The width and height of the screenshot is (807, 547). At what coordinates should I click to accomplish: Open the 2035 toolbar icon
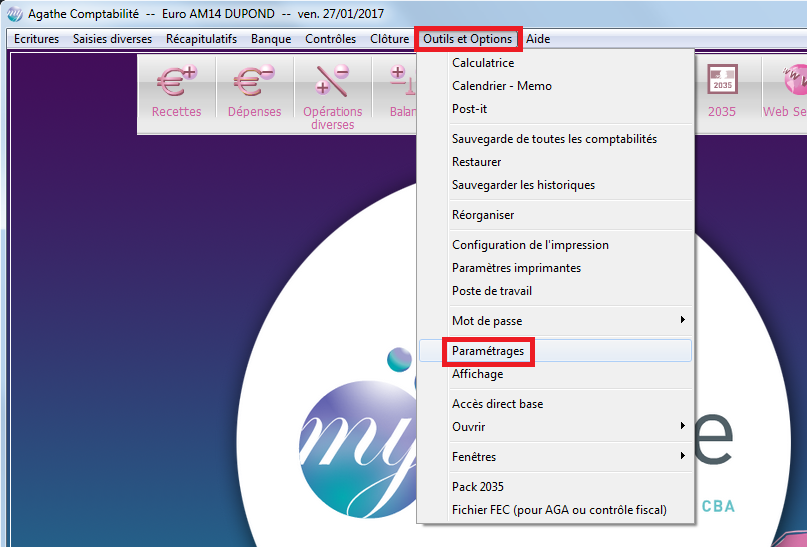pyautogui.click(x=722, y=93)
